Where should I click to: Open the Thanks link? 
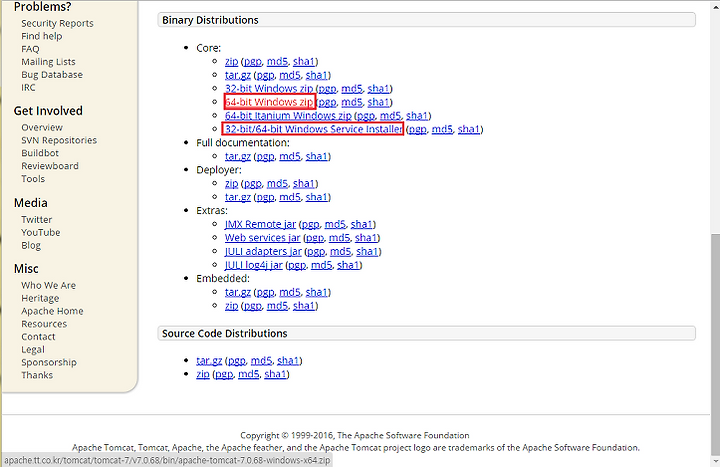tap(37, 375)
